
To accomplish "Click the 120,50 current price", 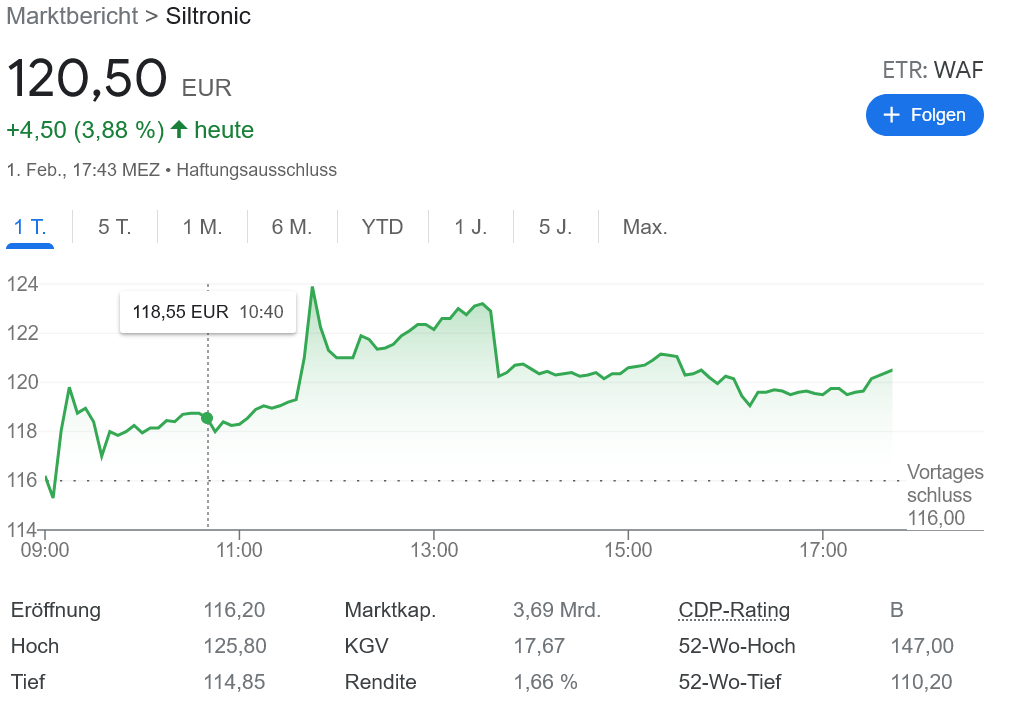I will click(86, 79).
